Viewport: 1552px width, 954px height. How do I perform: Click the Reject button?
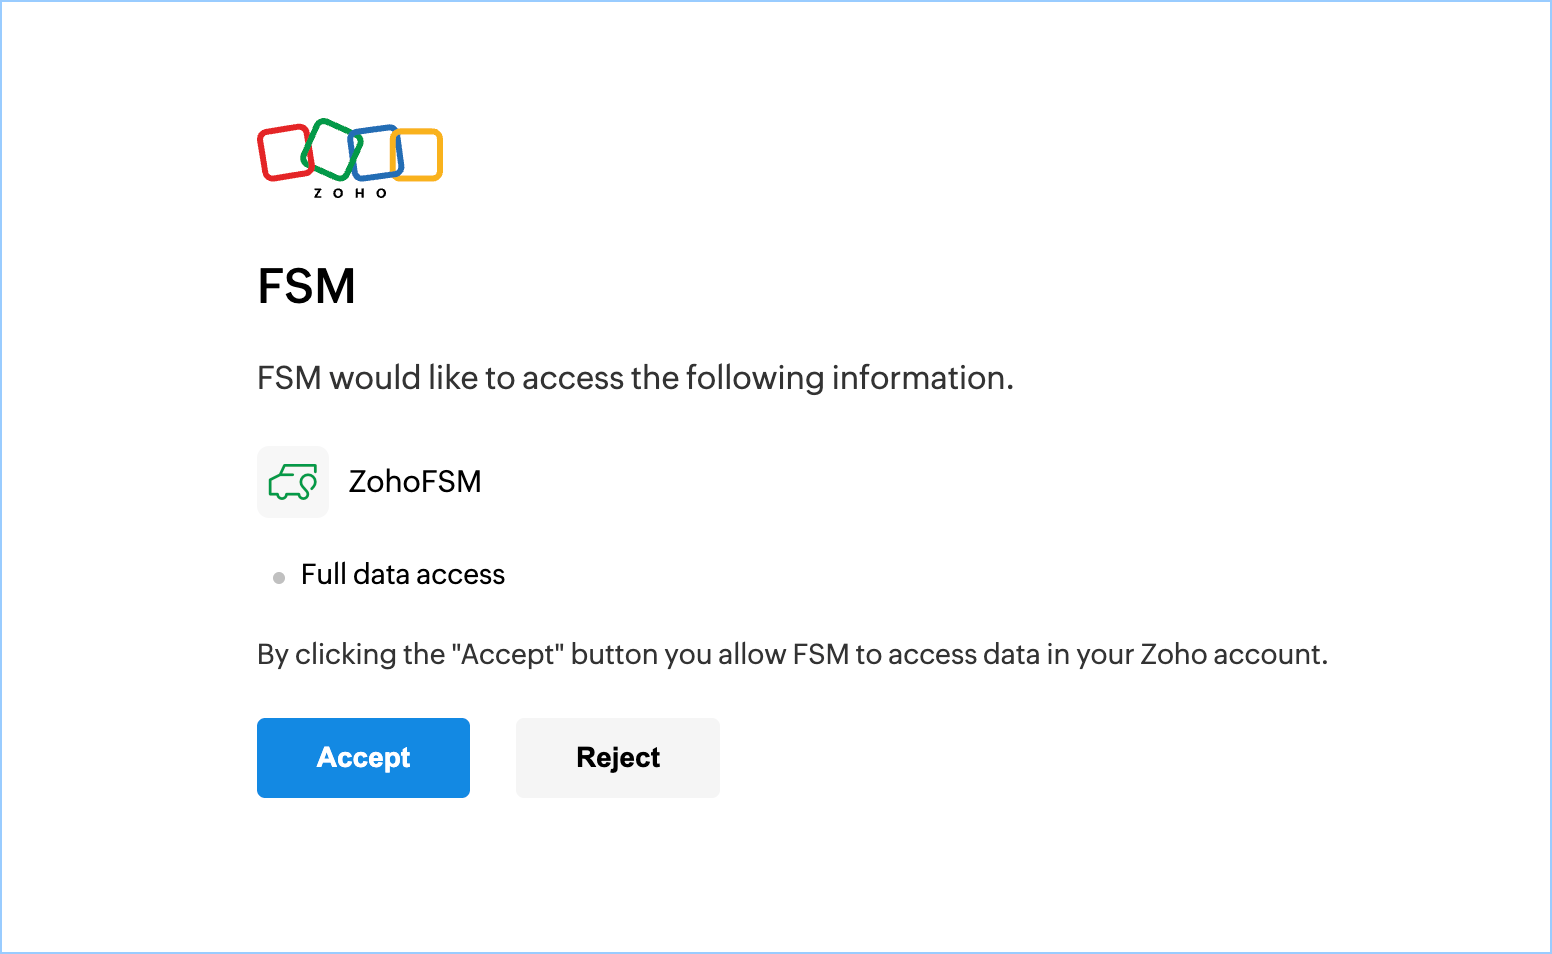click(x=618, y=758)
